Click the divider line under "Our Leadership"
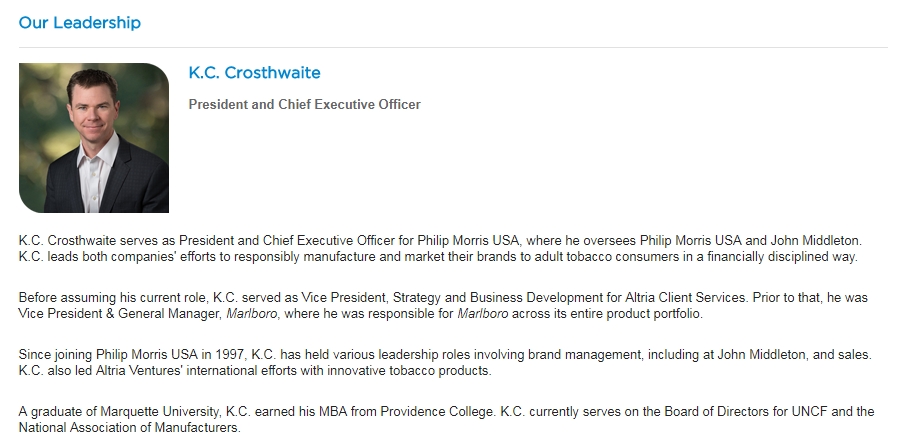This screenshot has height=445, width=916. point(452,47)
